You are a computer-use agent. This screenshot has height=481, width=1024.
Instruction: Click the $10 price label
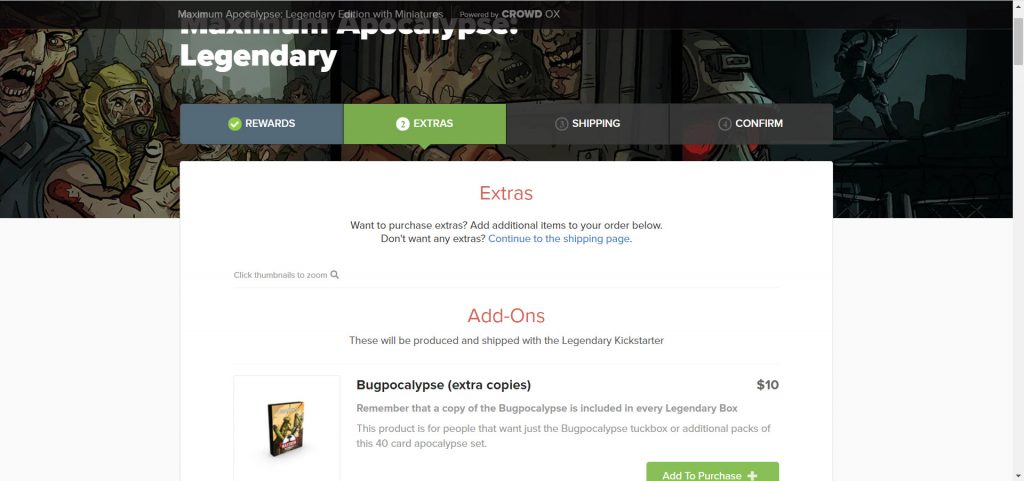pyautogui.click(x=767, y=385)
